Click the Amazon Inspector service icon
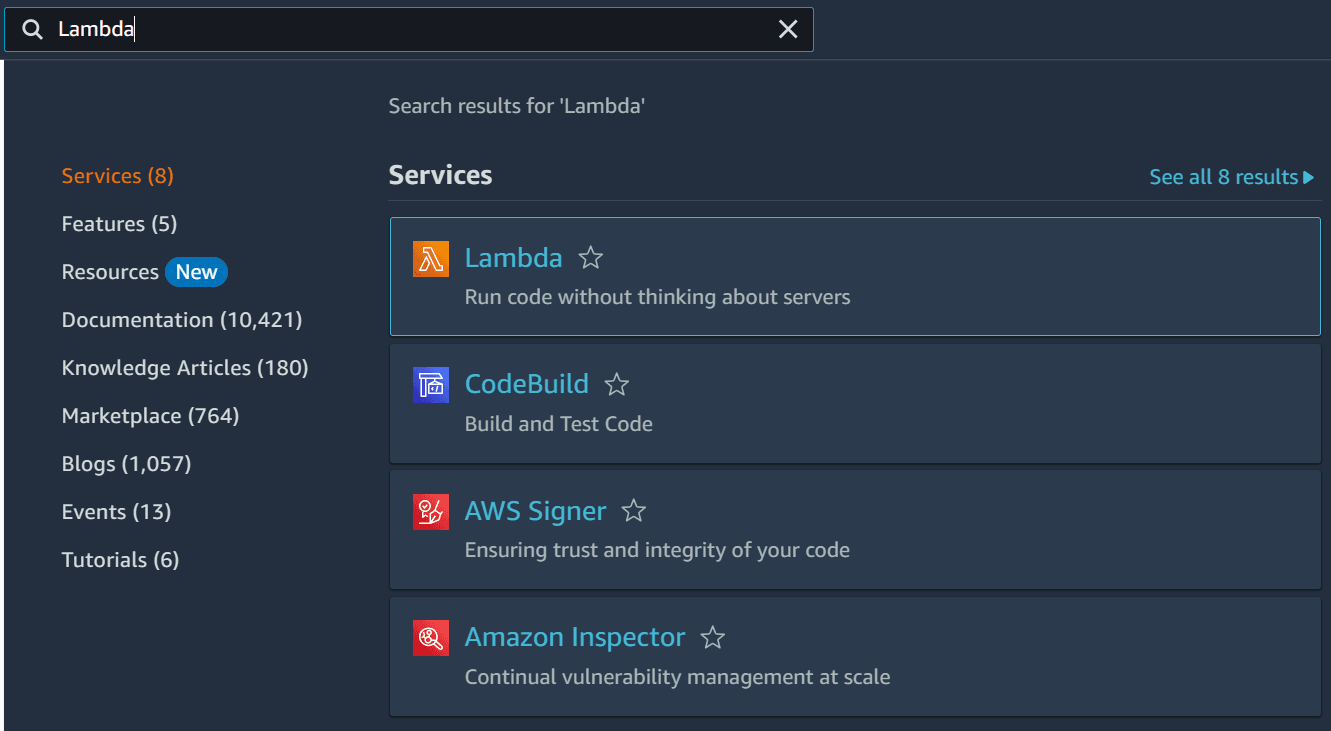Image resolution: width=1331 pixels, height=731 pixels. 431,637
